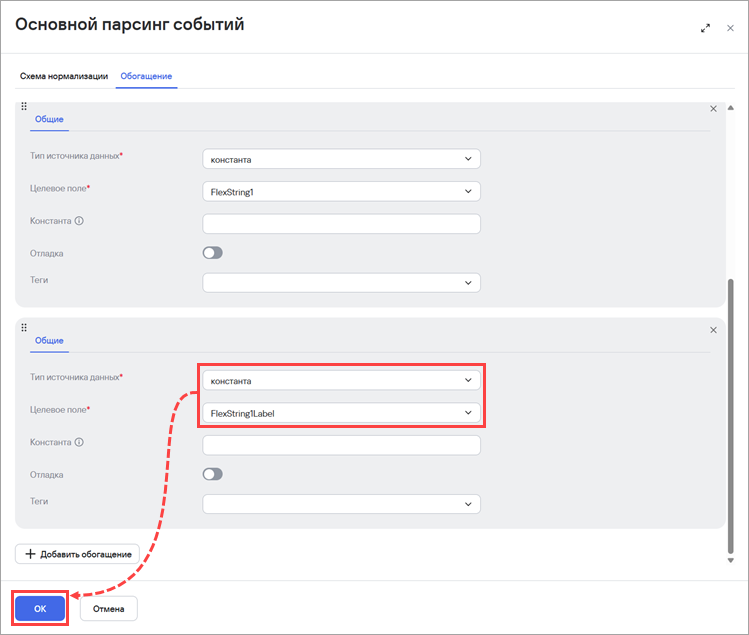Viewport: 749px width, 635px height.
Task: Click the scrollbar up arrow
Action: coord(730,108)
